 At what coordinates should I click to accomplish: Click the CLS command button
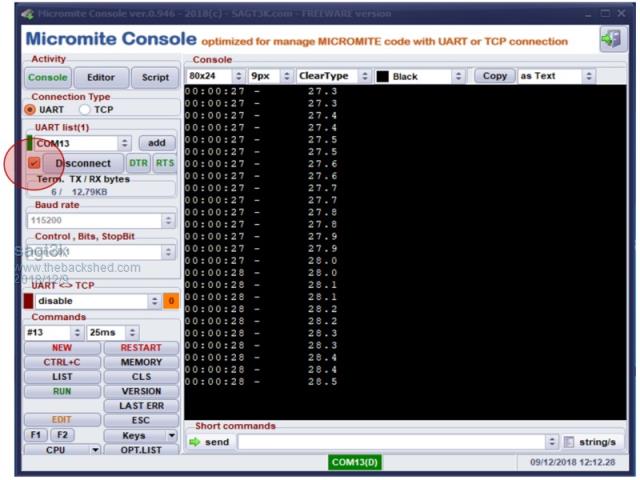[x=141, y=377]
